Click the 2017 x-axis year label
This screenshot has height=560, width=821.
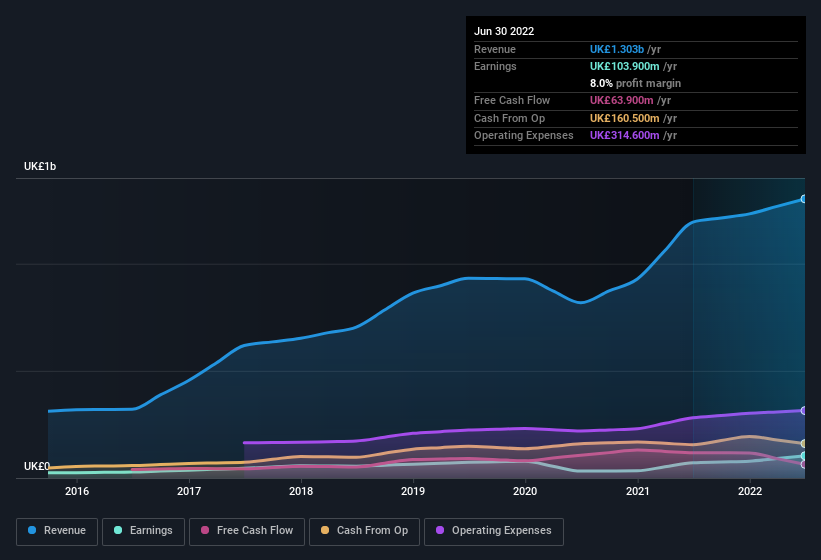pyautogui.click(x=189, y=491)
